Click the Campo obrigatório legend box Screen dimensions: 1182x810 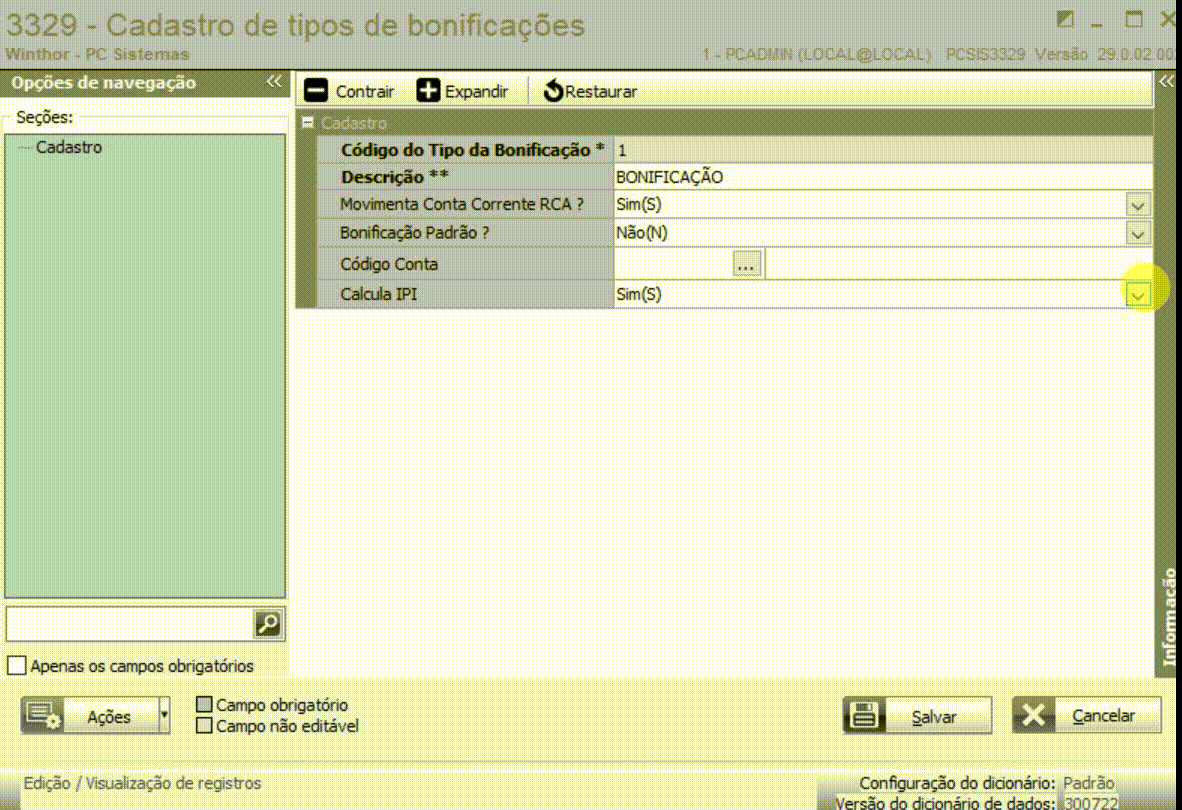pos(204,705)
